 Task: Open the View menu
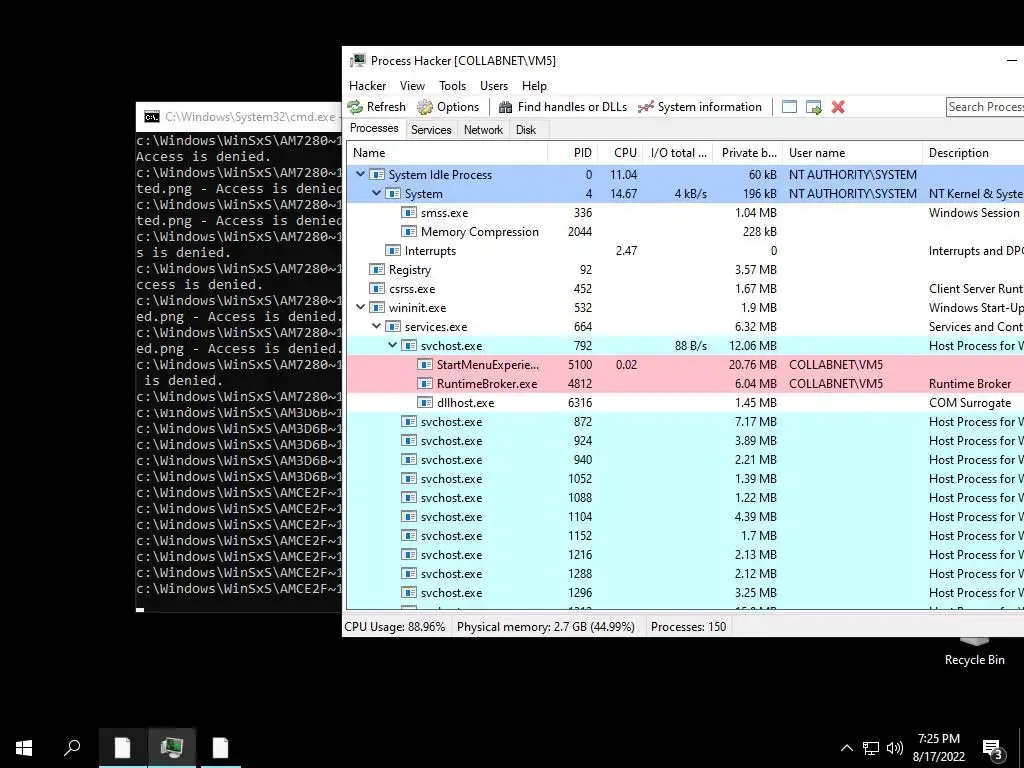click(x=412, y=86)
